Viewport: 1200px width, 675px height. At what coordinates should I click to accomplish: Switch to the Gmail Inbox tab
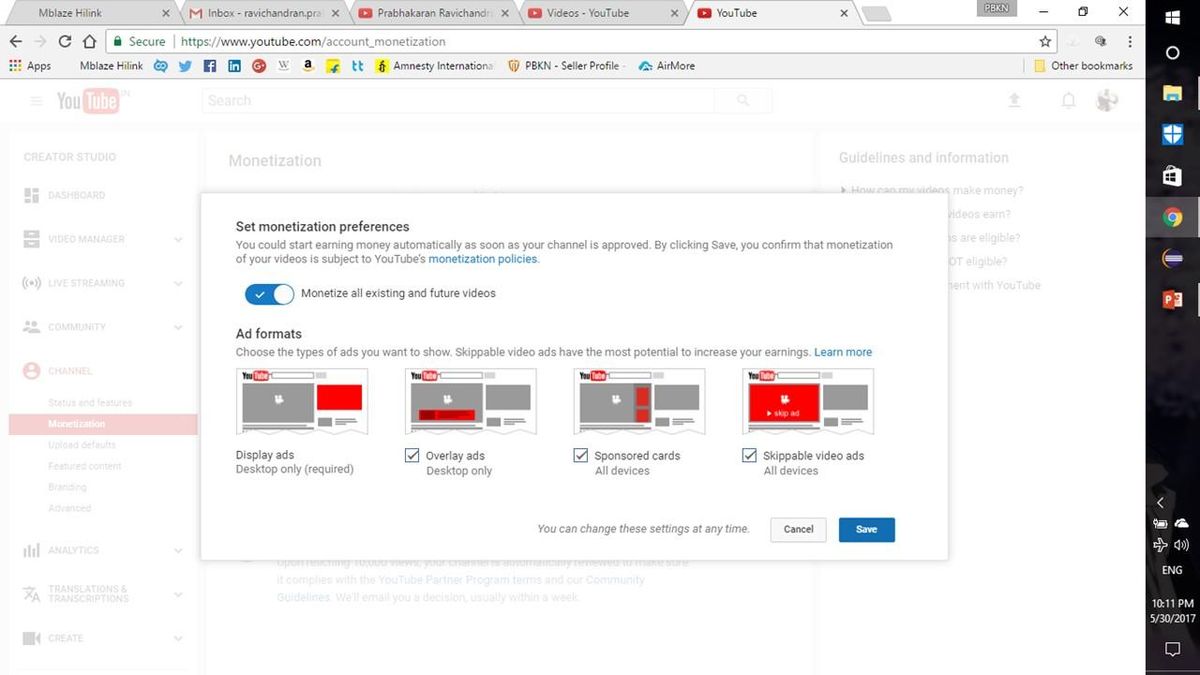[x=263, y=13]
